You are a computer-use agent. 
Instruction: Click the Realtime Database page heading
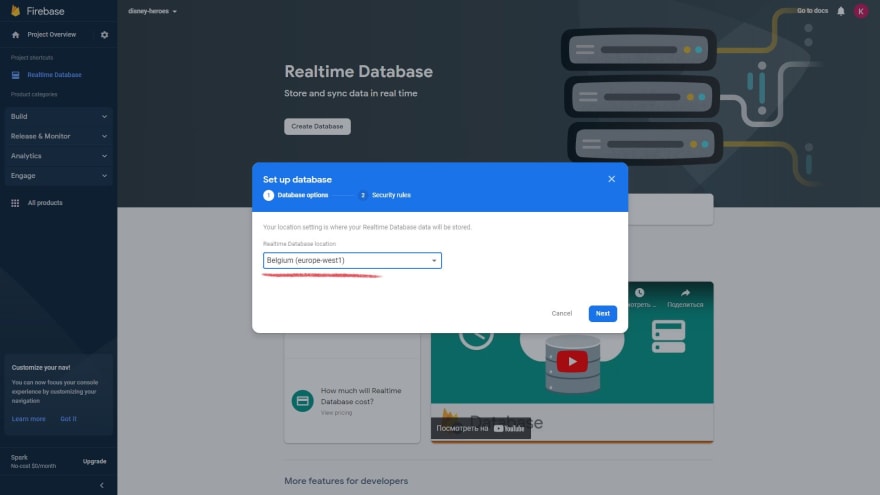(358, 72)
